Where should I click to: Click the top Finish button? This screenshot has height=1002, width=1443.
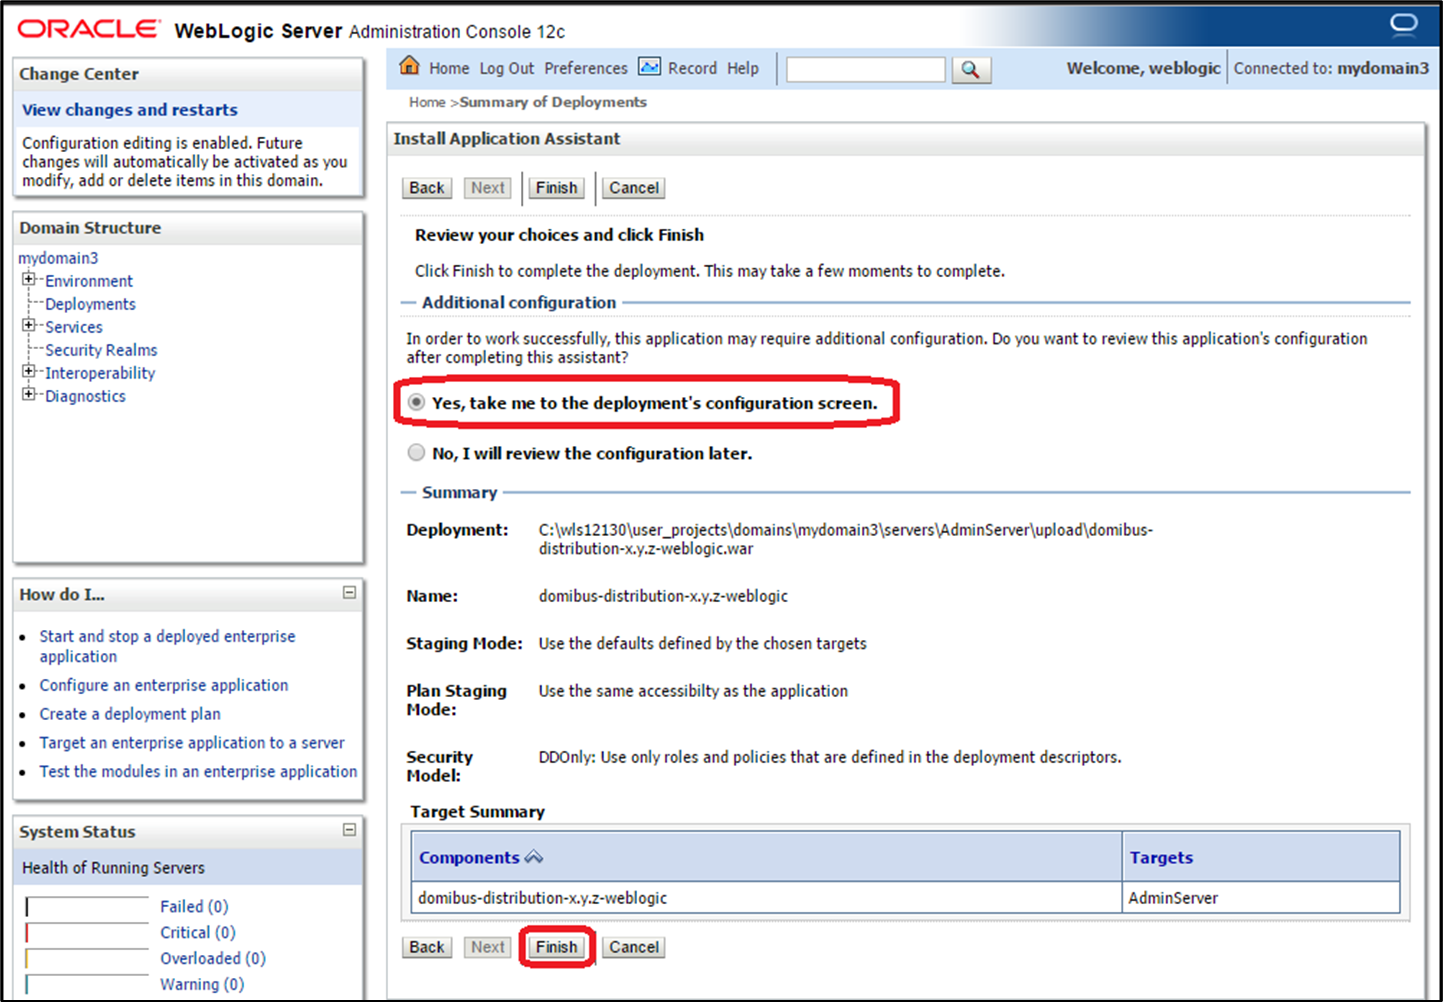click(556, 188)
